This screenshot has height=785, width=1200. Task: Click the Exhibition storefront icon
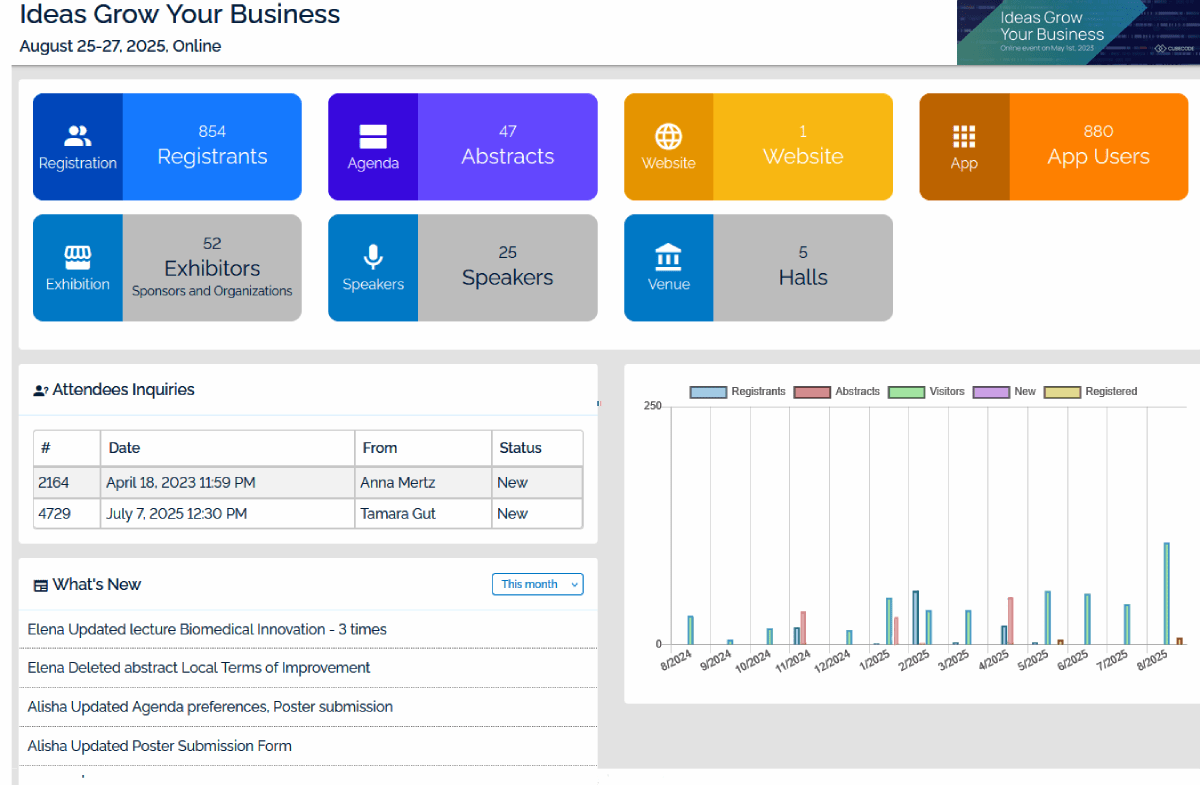click(77, 258)
